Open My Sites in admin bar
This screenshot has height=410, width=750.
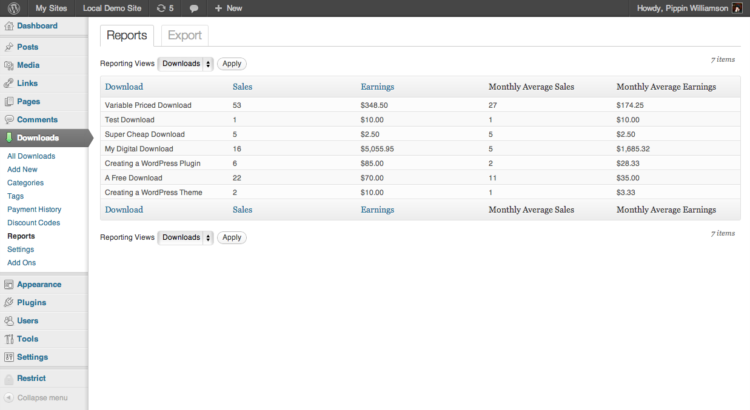[x=51, y=8]
